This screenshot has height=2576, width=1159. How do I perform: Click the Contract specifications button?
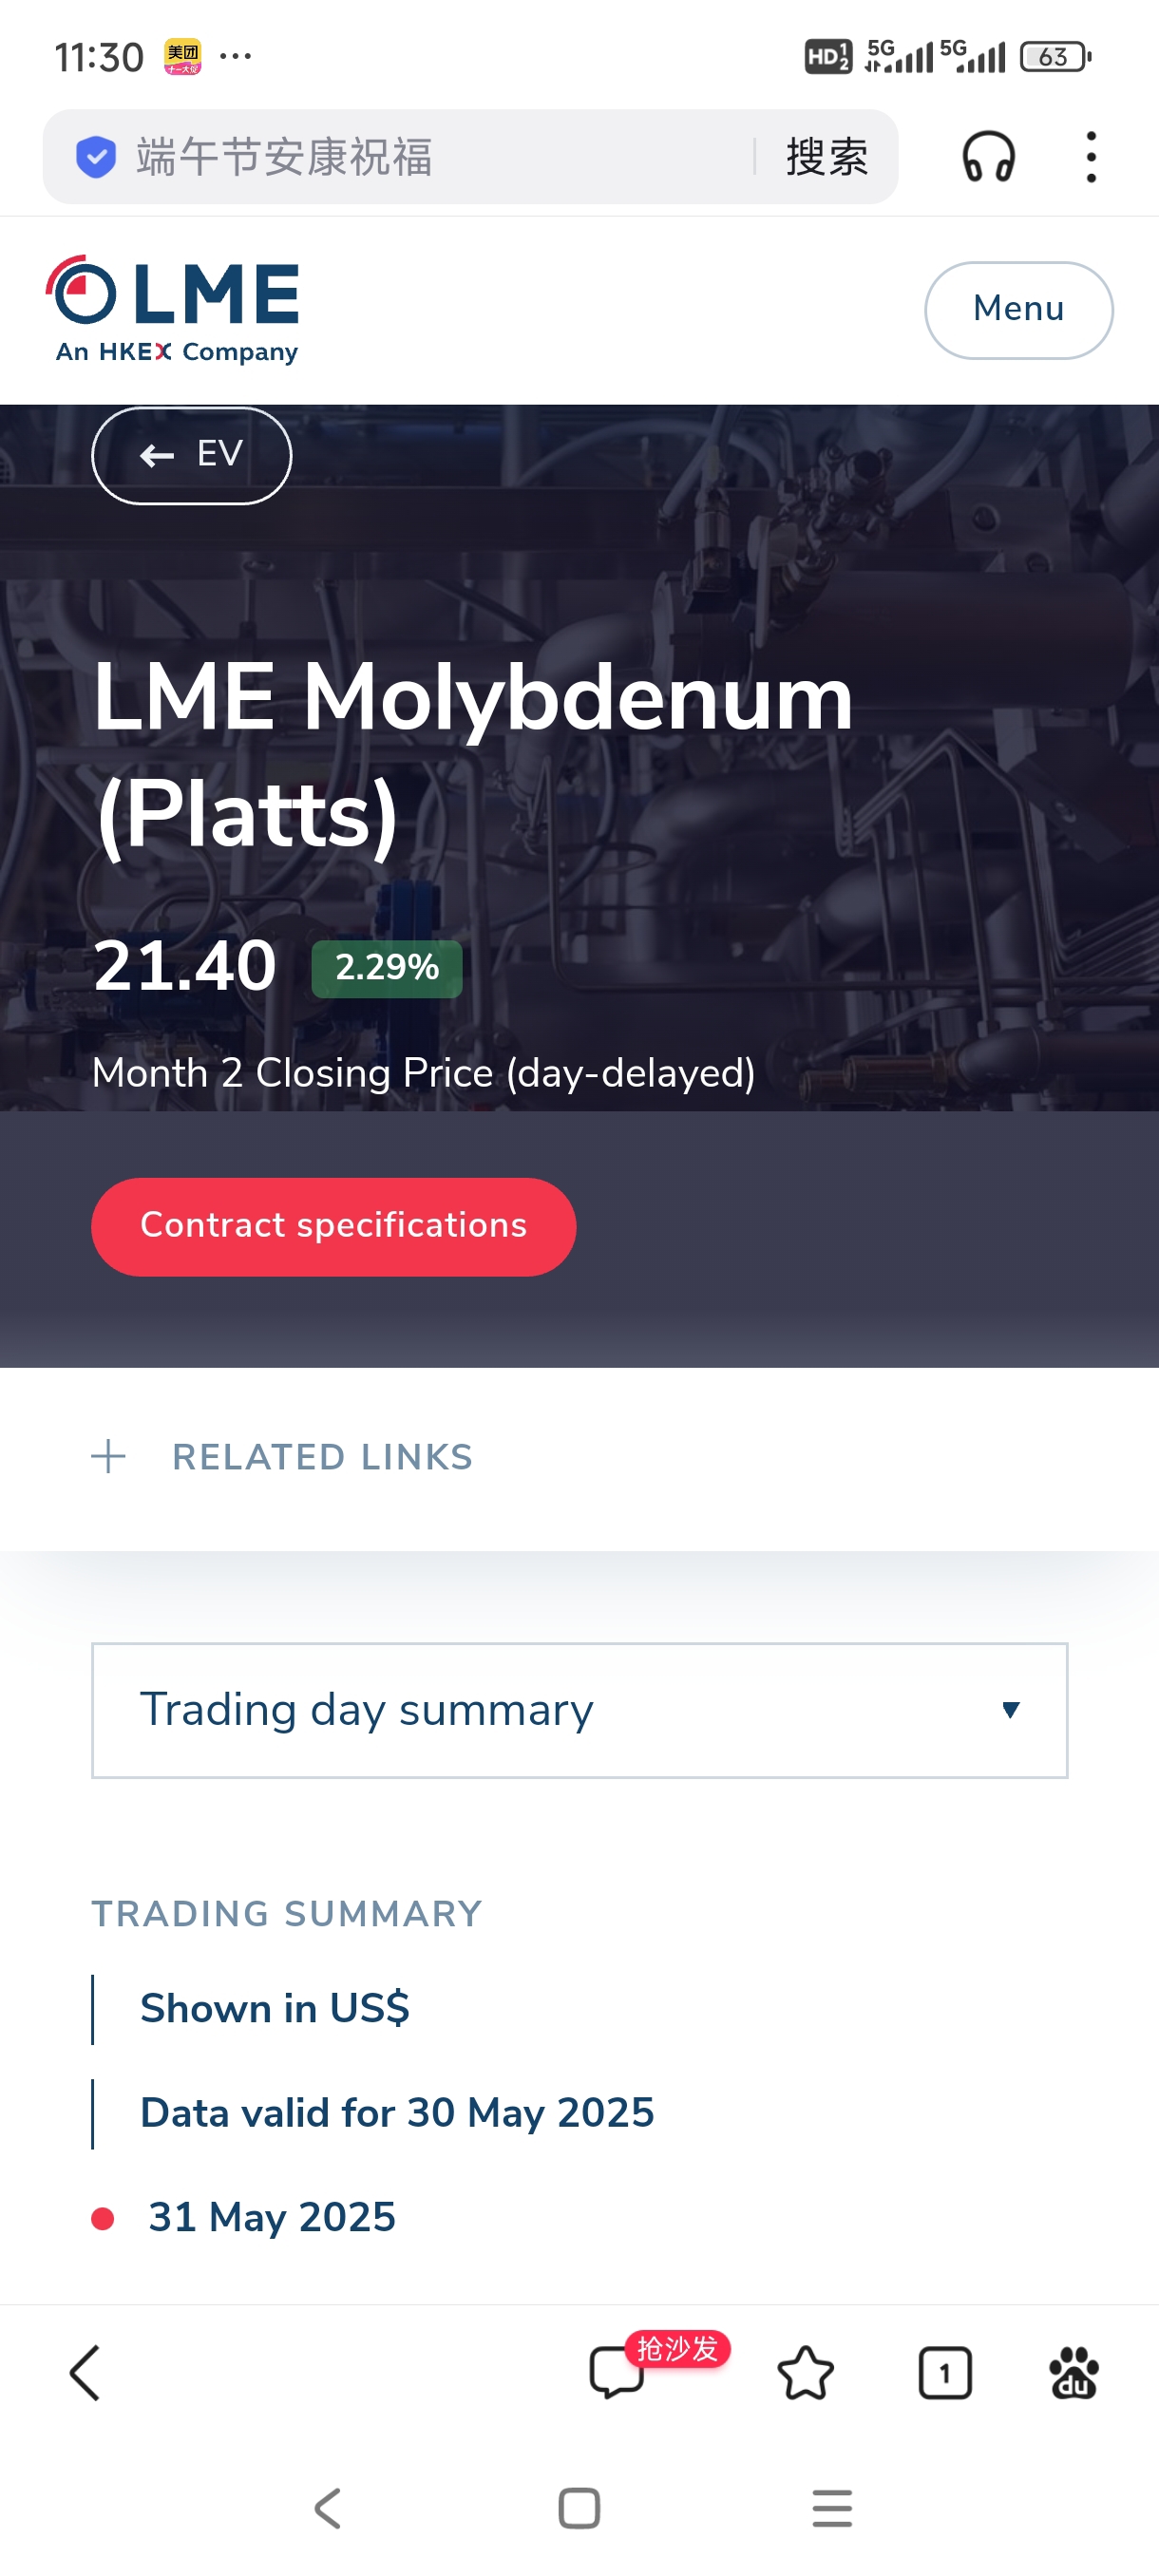point(333,1226)
